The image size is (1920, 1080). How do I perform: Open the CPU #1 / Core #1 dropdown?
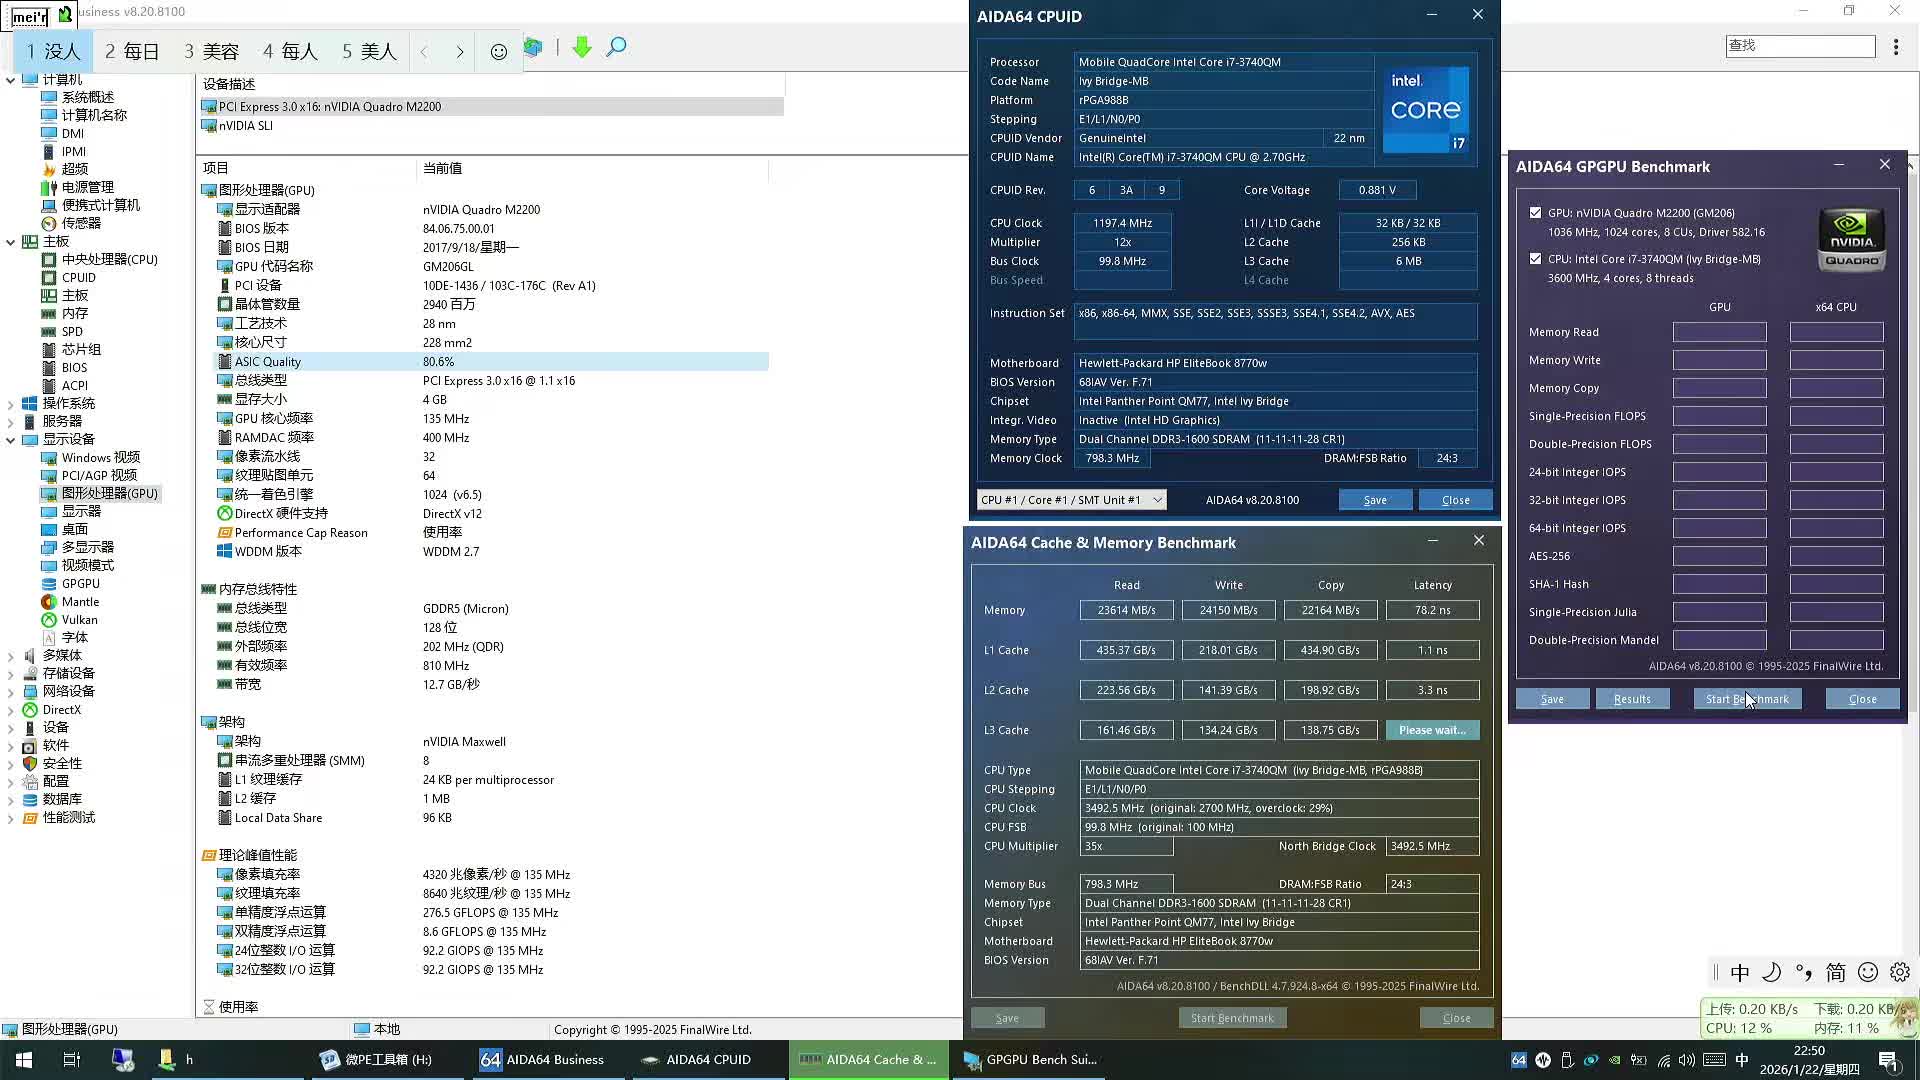(1156, 499)
